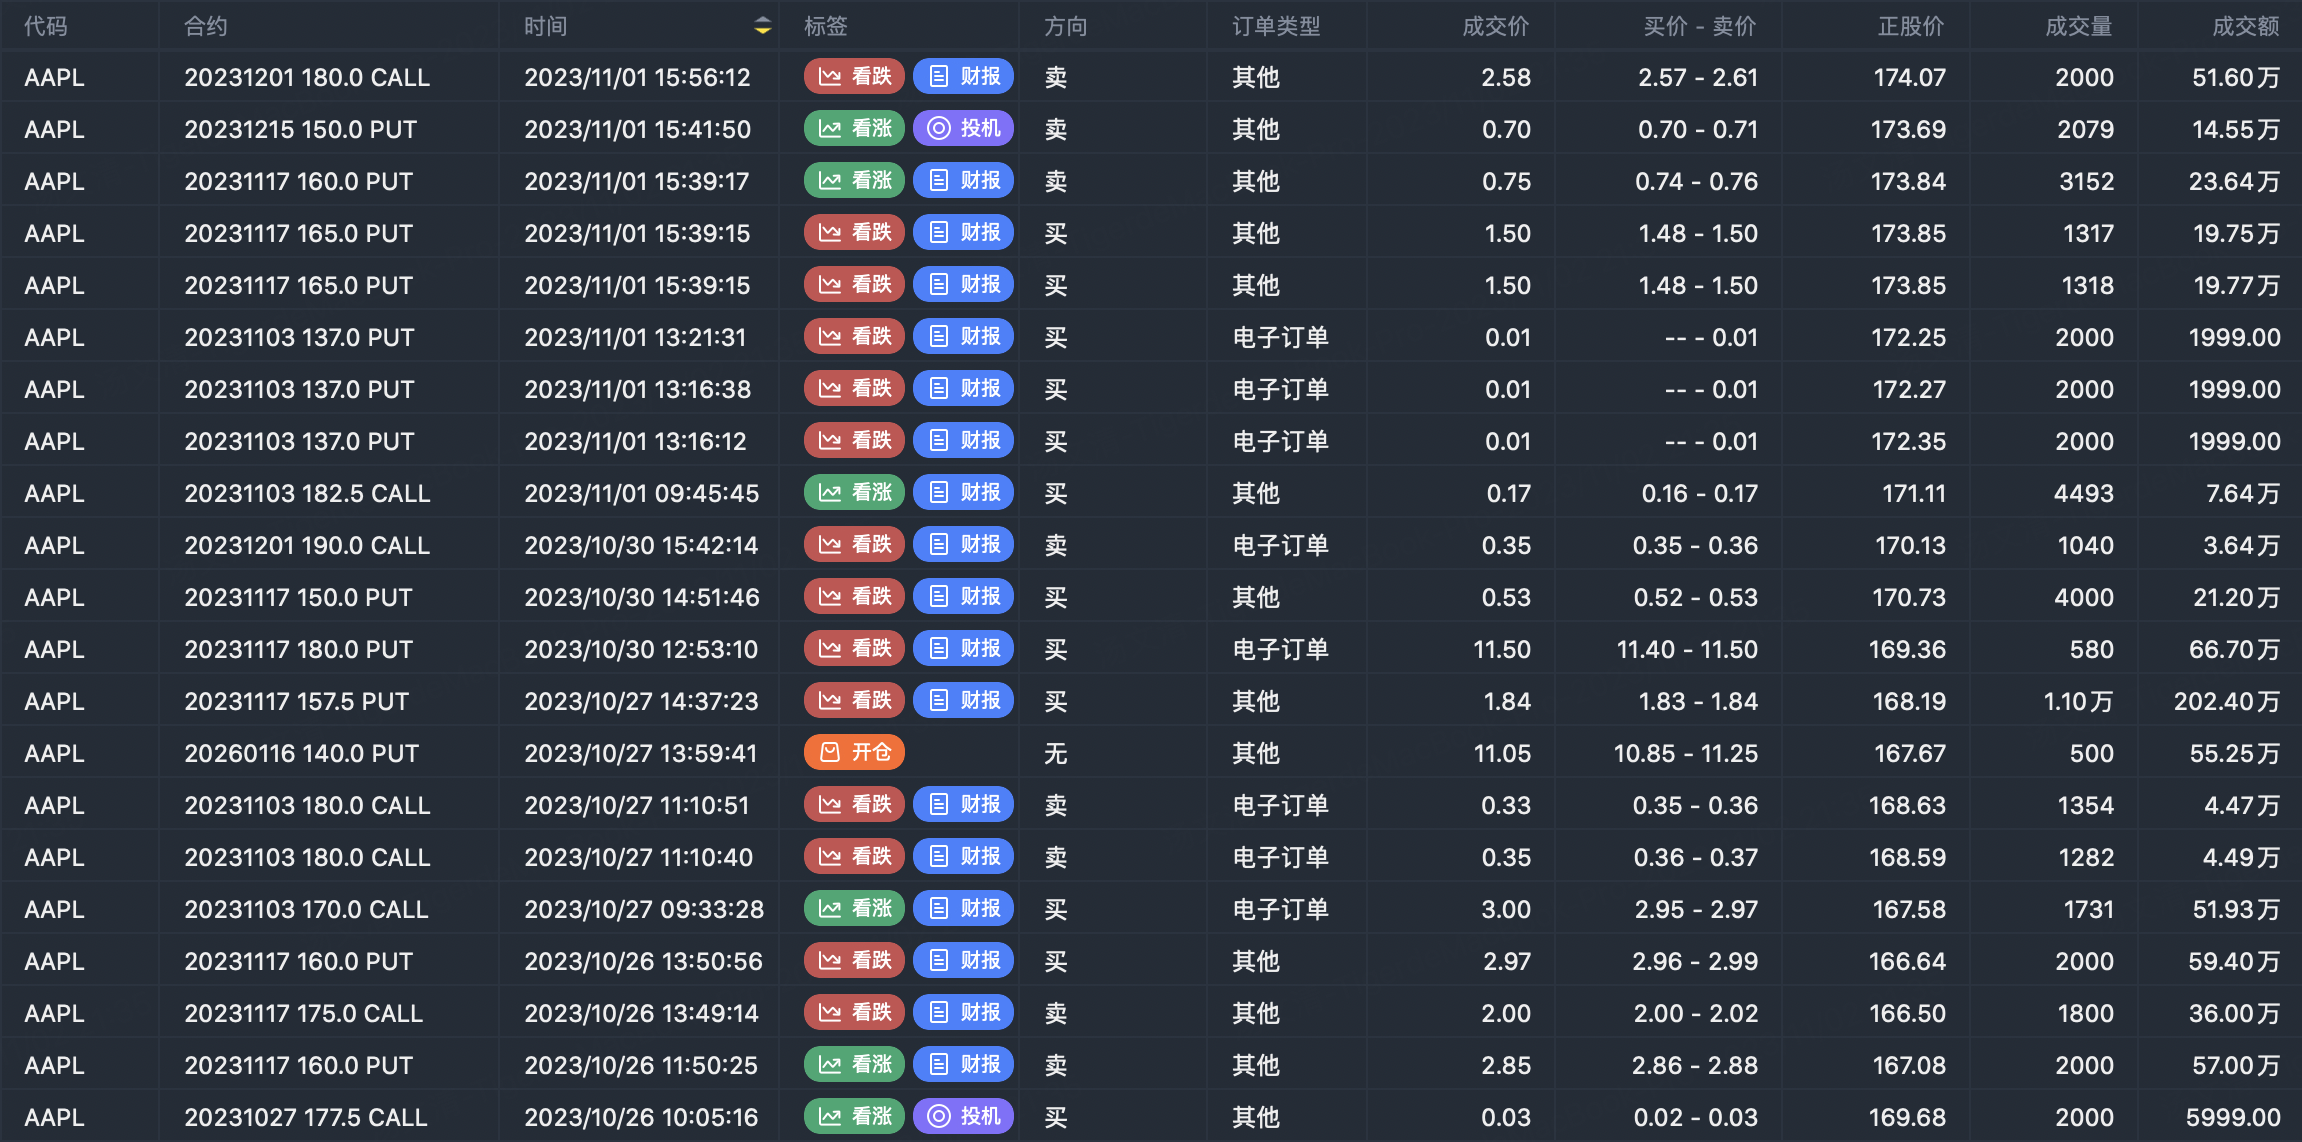Click 财报 tag on 13:16:38 row
Screen dimensions: 2302x1142
tap(964, 388)
